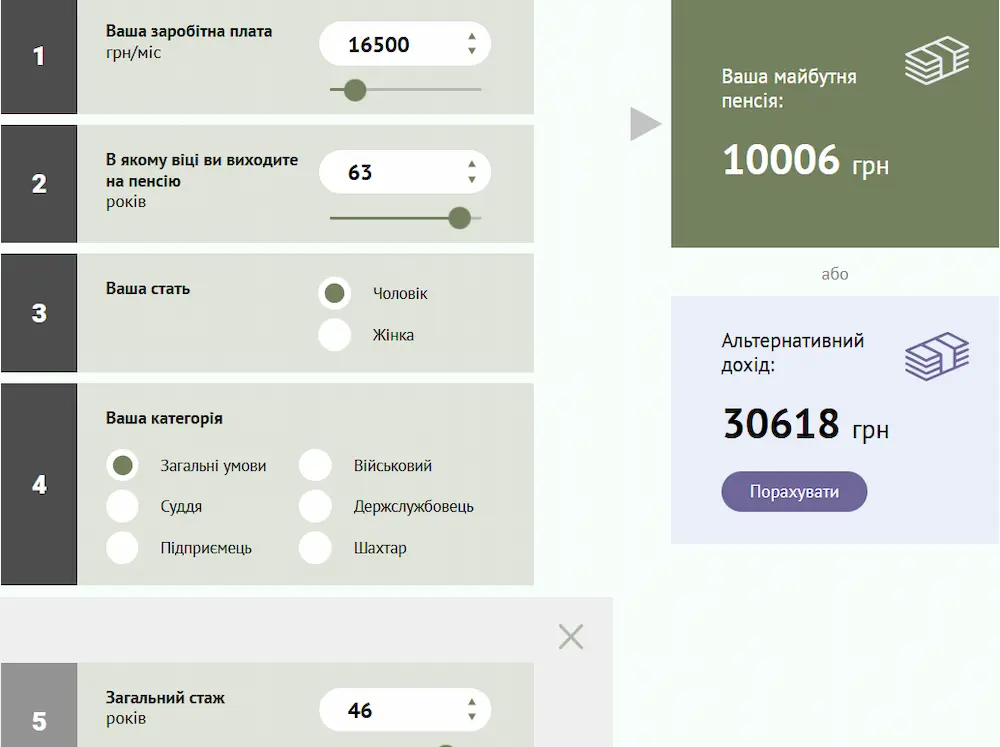Choose the Суддя category
Viewport: 1000px width, 747px height.
pyautogui.click(x=123, y=507)
